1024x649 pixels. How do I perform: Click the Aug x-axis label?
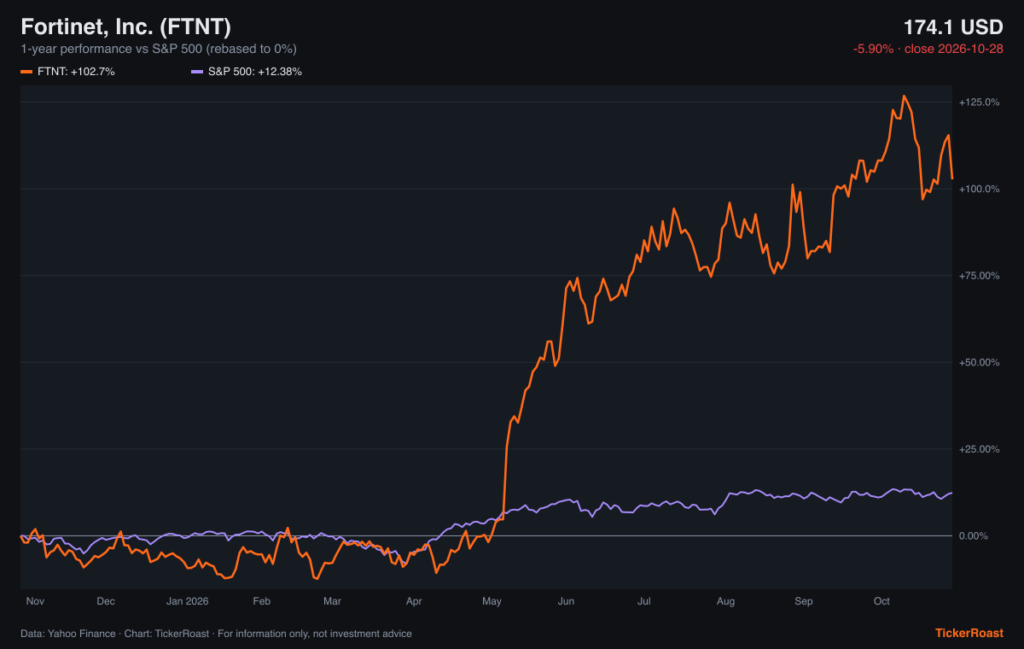point(726,601)
